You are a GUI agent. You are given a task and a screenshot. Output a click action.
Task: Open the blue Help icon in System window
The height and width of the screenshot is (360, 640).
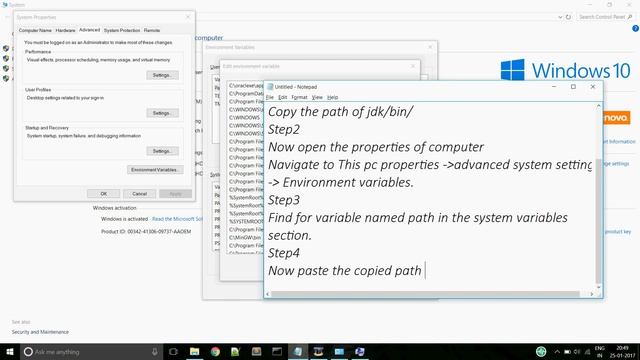point(636,29)
